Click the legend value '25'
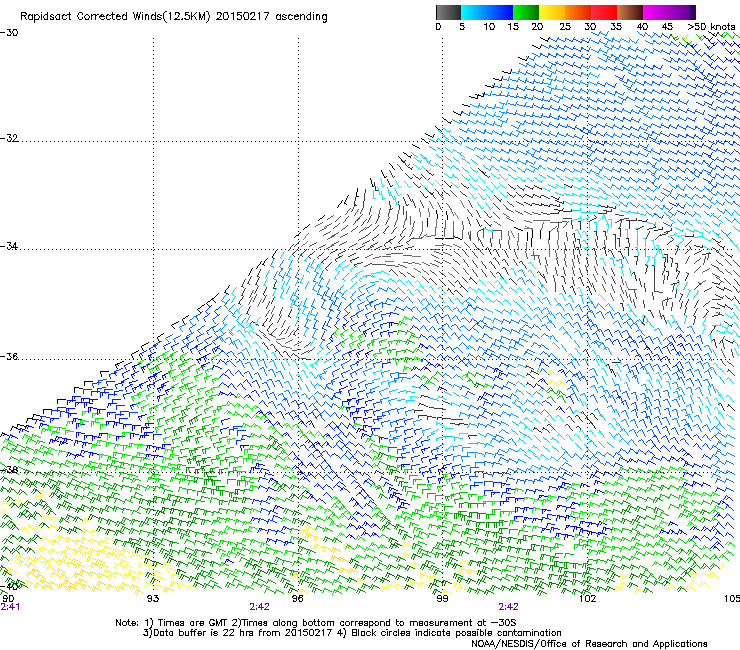This screenshot has width=740, height=650. tap(565, 27)
